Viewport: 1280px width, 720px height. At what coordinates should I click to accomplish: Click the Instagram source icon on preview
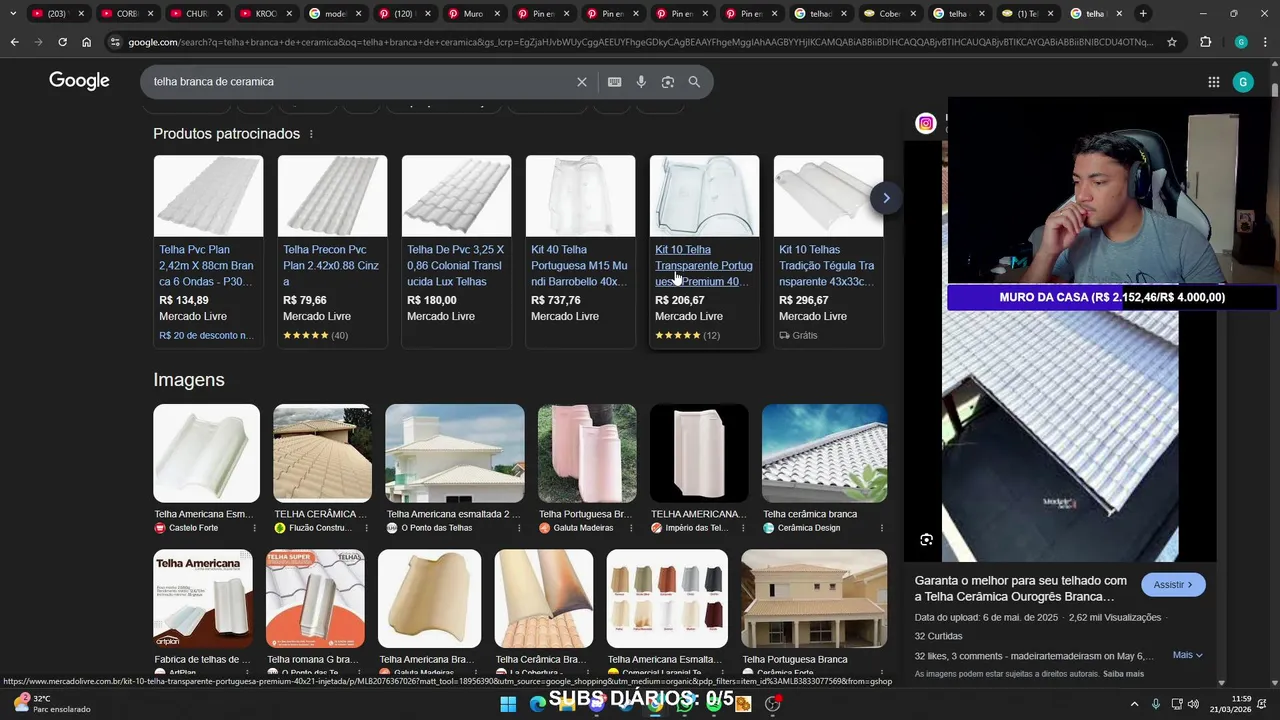click(x=926, y=124)
